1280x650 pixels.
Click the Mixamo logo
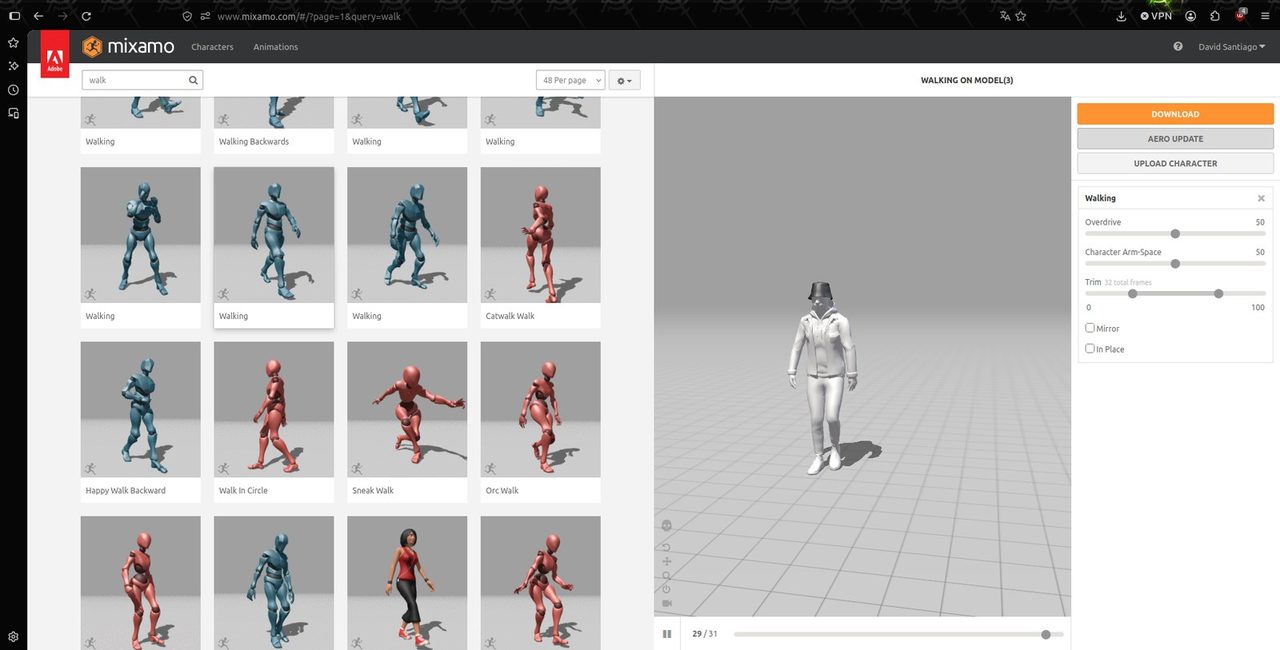[128, 46]
